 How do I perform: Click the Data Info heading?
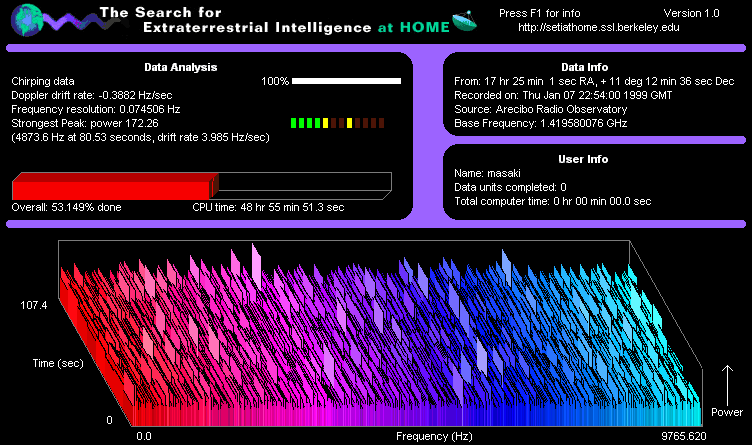585,67
